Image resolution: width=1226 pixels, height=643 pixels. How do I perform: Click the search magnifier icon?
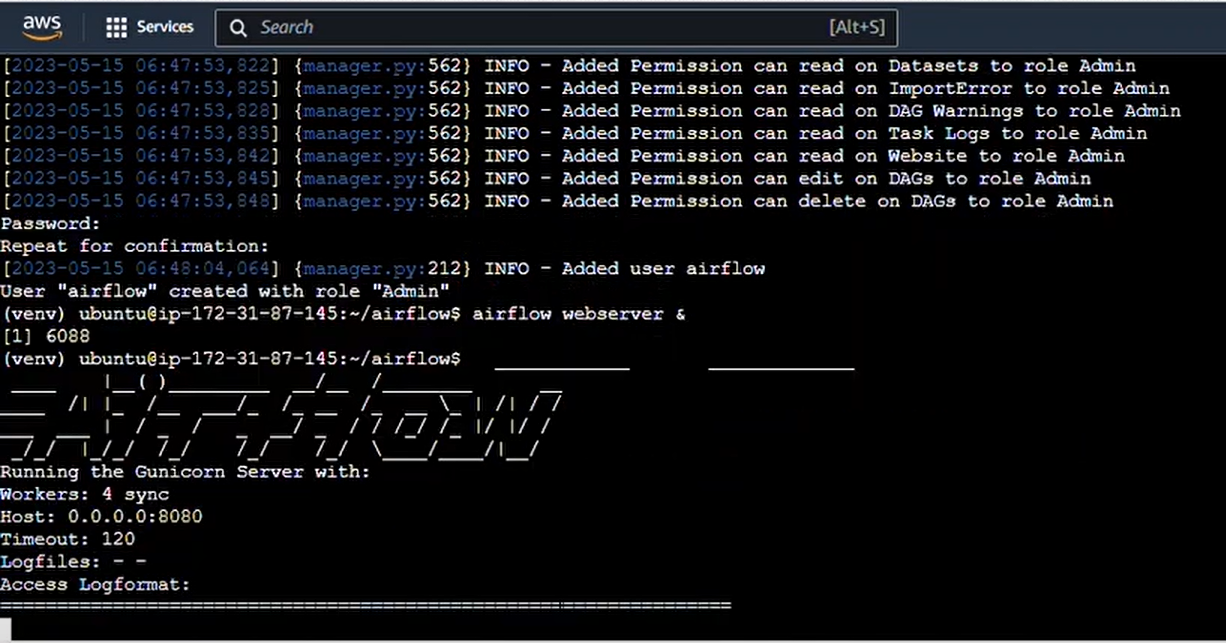[x=238, y=28]
